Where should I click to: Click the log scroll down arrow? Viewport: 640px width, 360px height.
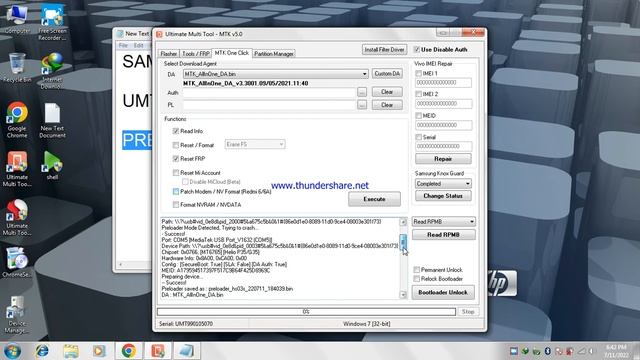(x=403, y=295)
